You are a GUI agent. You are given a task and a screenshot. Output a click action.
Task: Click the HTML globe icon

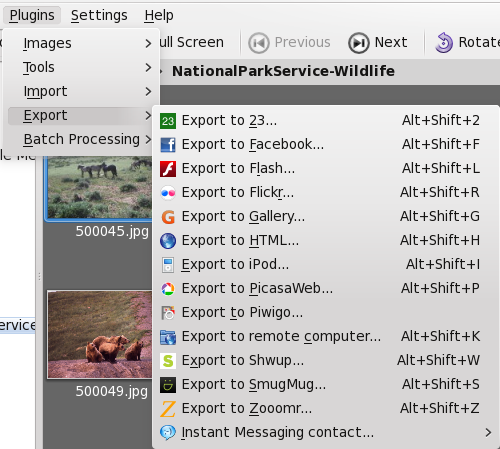(x=168, y=241)
